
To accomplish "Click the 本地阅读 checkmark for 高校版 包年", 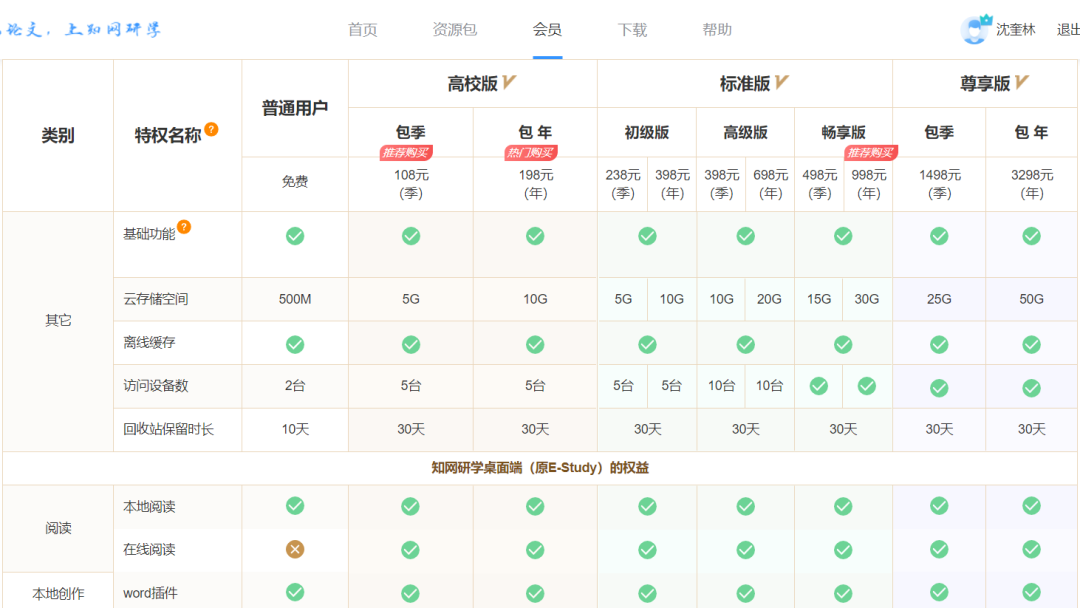I will (x=535, y=507).
